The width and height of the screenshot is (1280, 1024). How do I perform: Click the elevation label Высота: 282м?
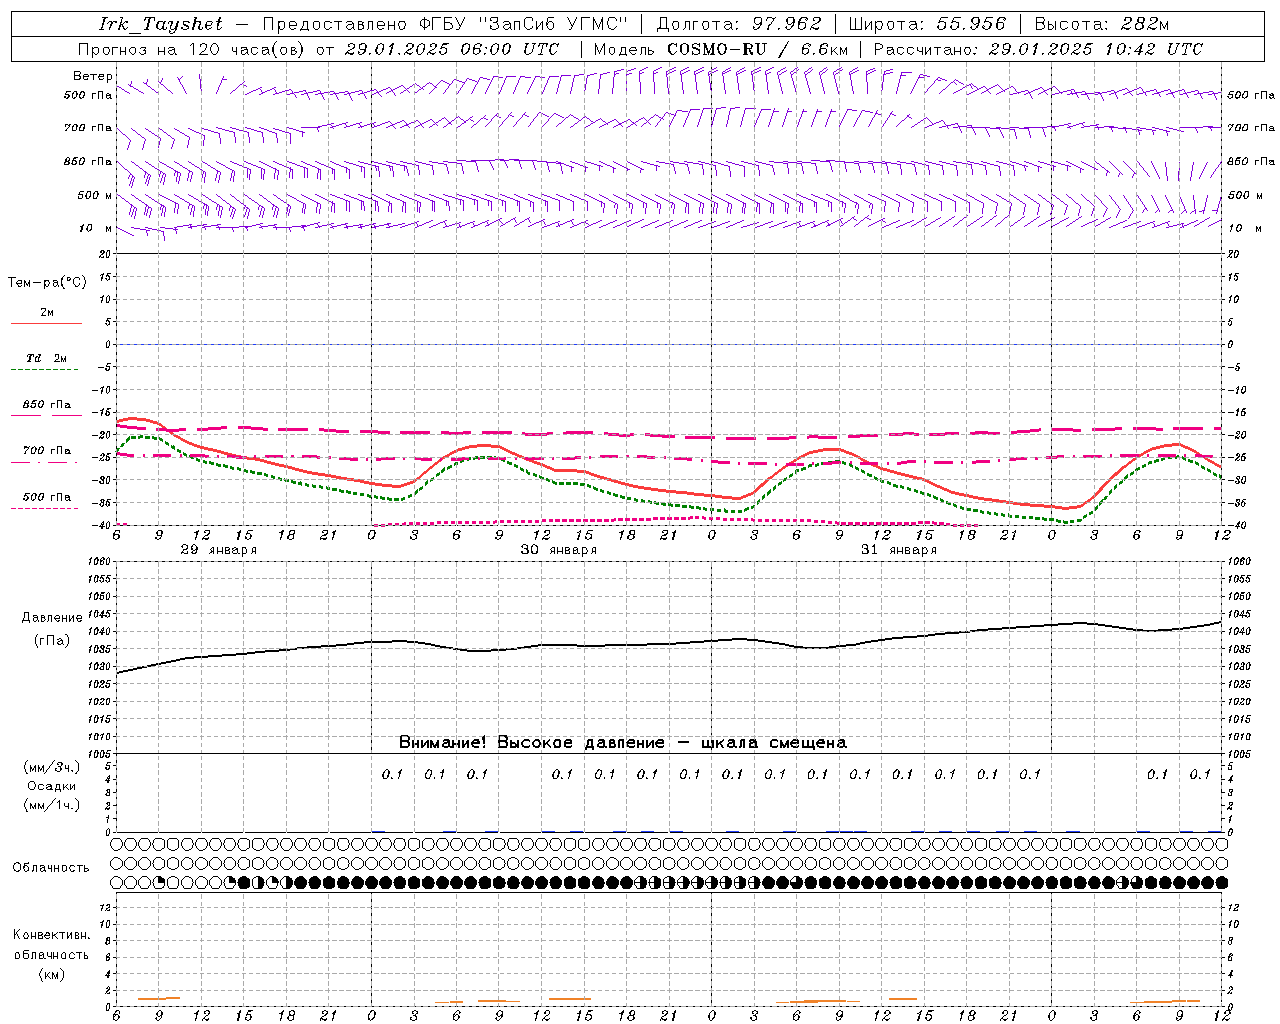1101,24
